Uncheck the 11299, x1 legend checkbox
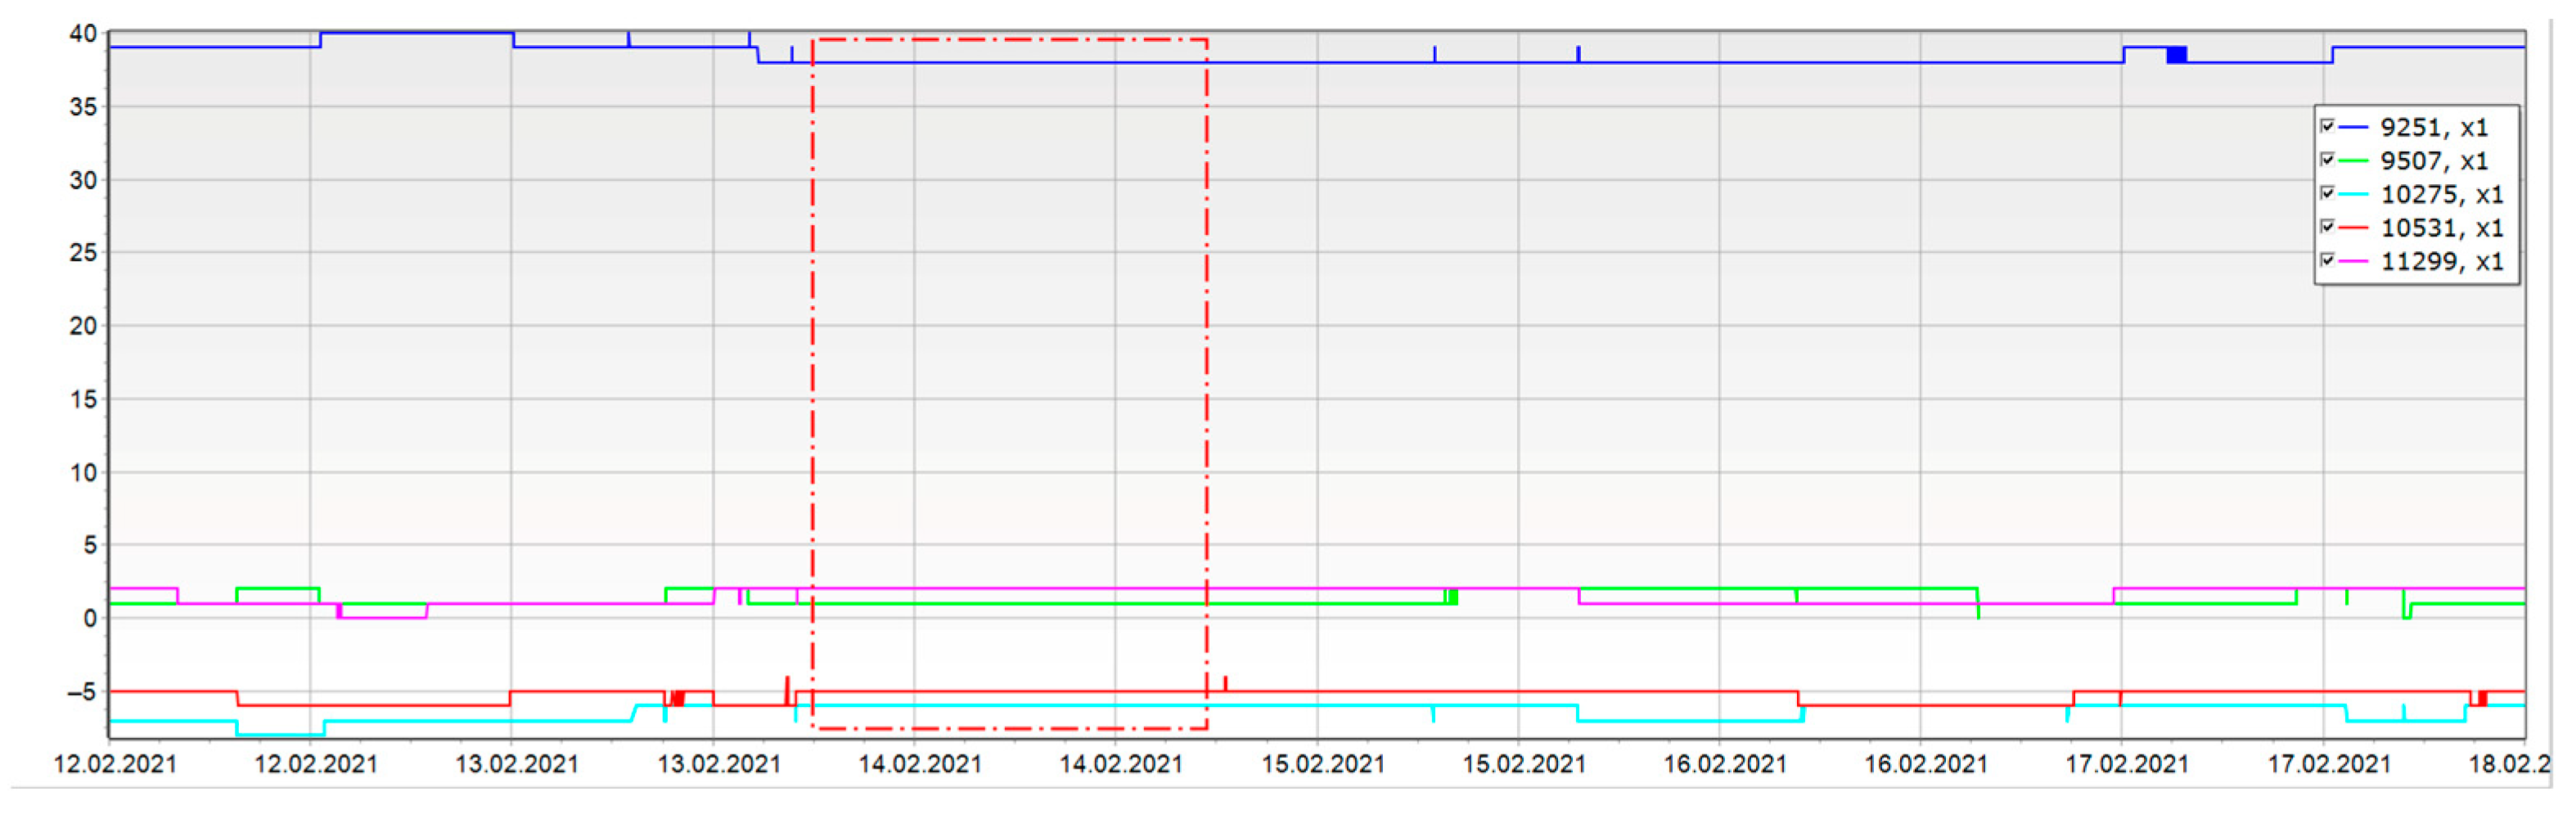 pyautogui.click(x=2327, y=261)
